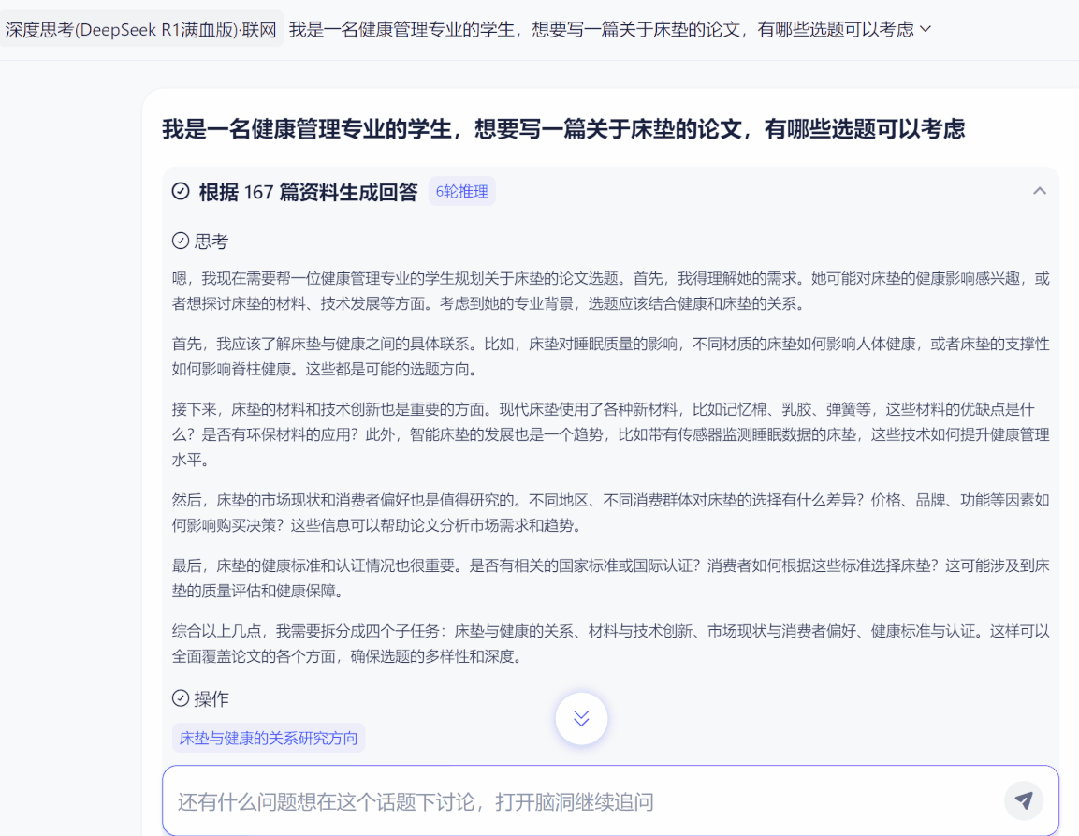Collapse the reasoning panel with up chevron
This screenshot has height=836, width=1079.
pos(1039,191)
